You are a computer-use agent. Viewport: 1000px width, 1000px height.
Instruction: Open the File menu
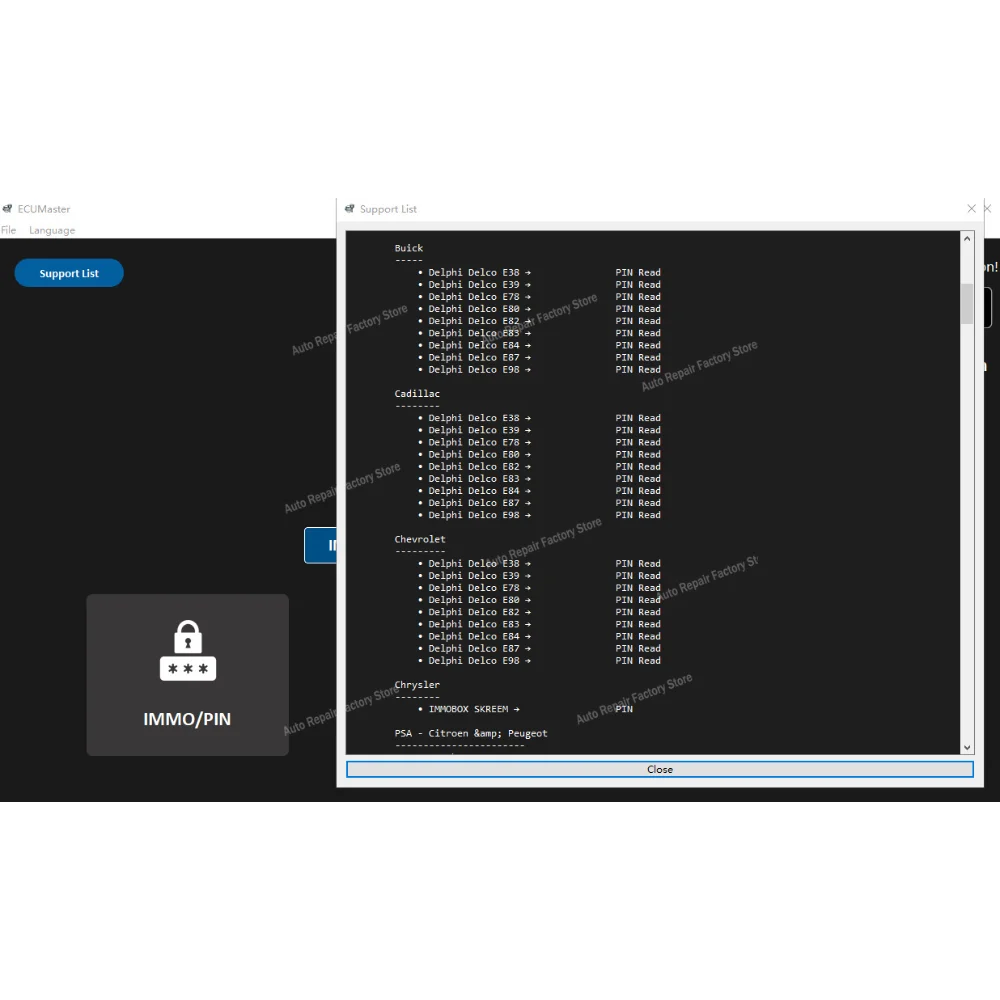coord(8,230)
